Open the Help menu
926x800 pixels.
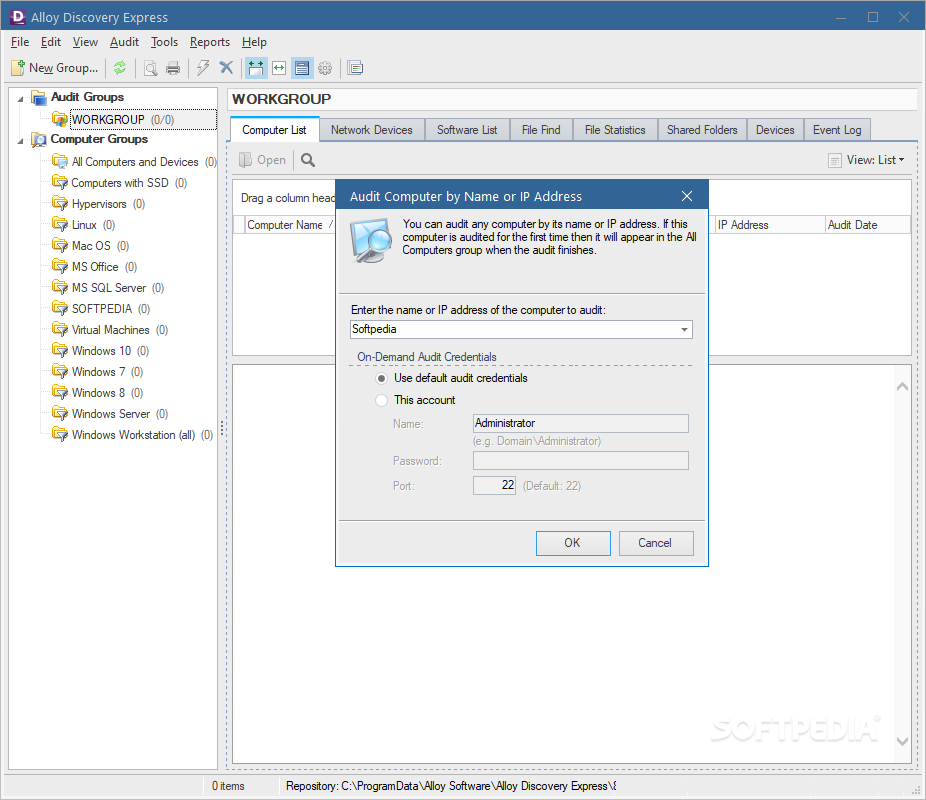(254, 42)
